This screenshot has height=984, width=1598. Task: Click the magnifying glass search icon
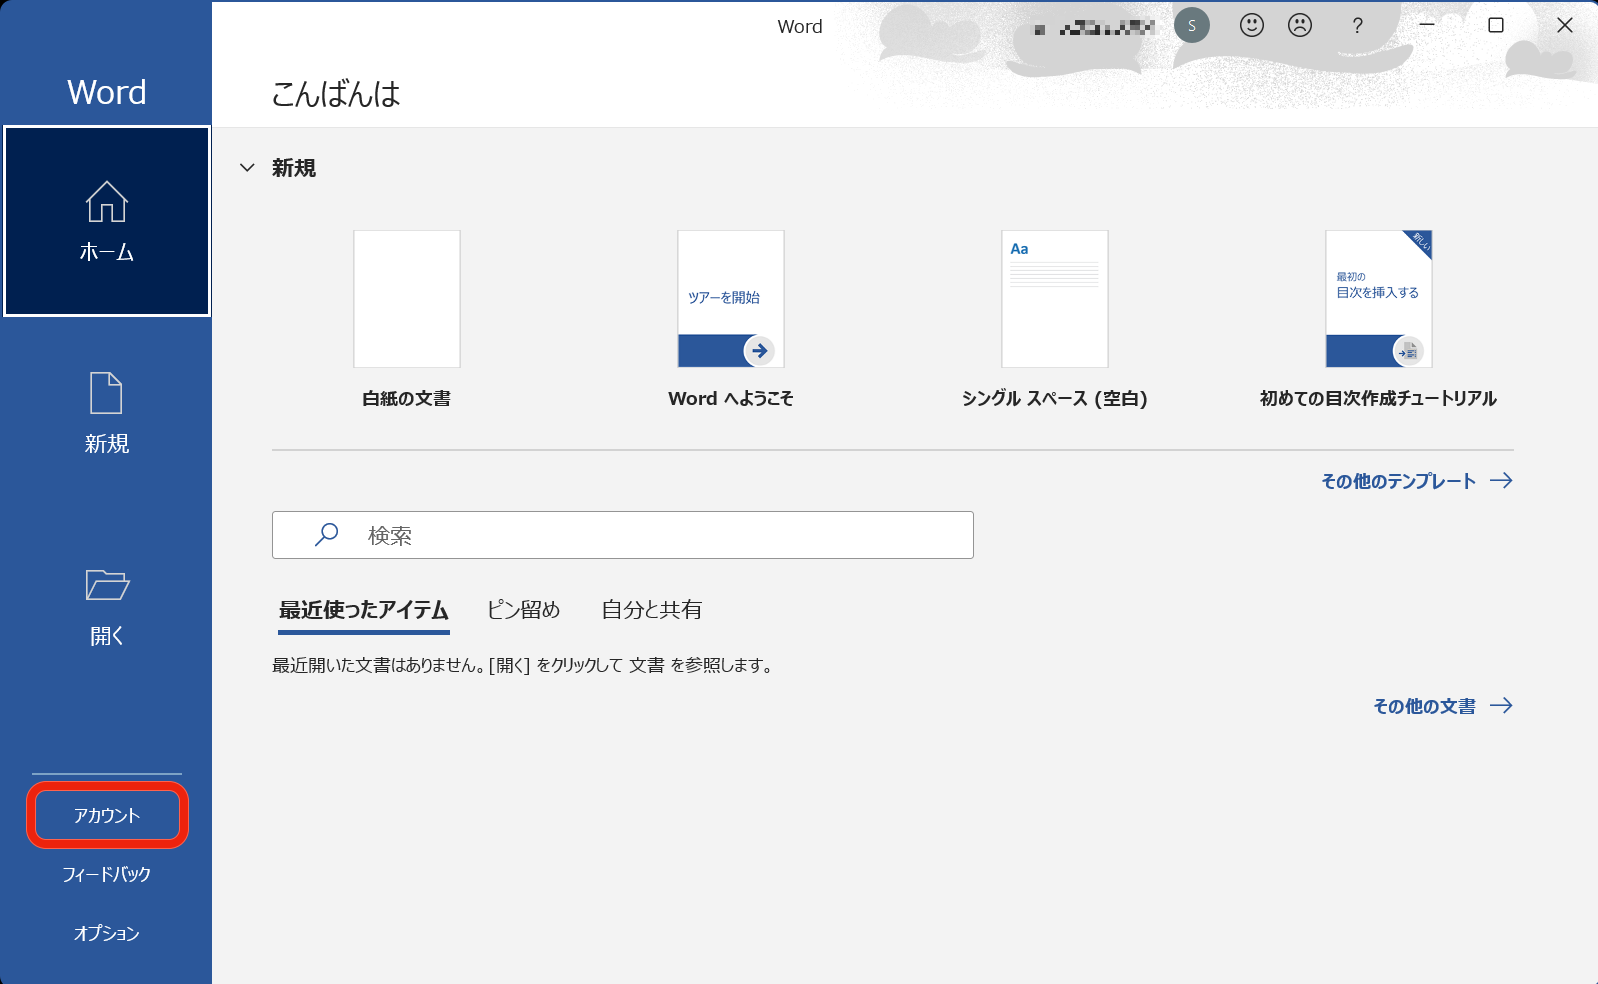(326, 535)
